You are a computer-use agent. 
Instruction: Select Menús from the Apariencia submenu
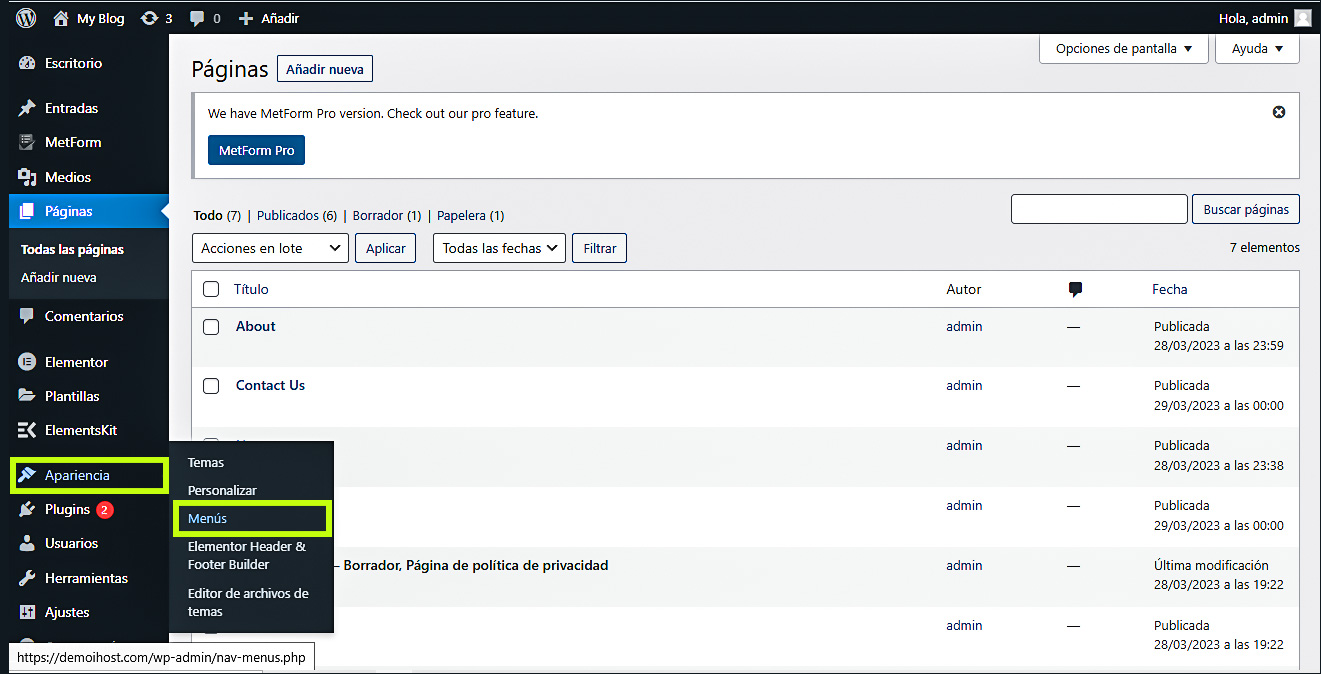click(x=208, y=518)
